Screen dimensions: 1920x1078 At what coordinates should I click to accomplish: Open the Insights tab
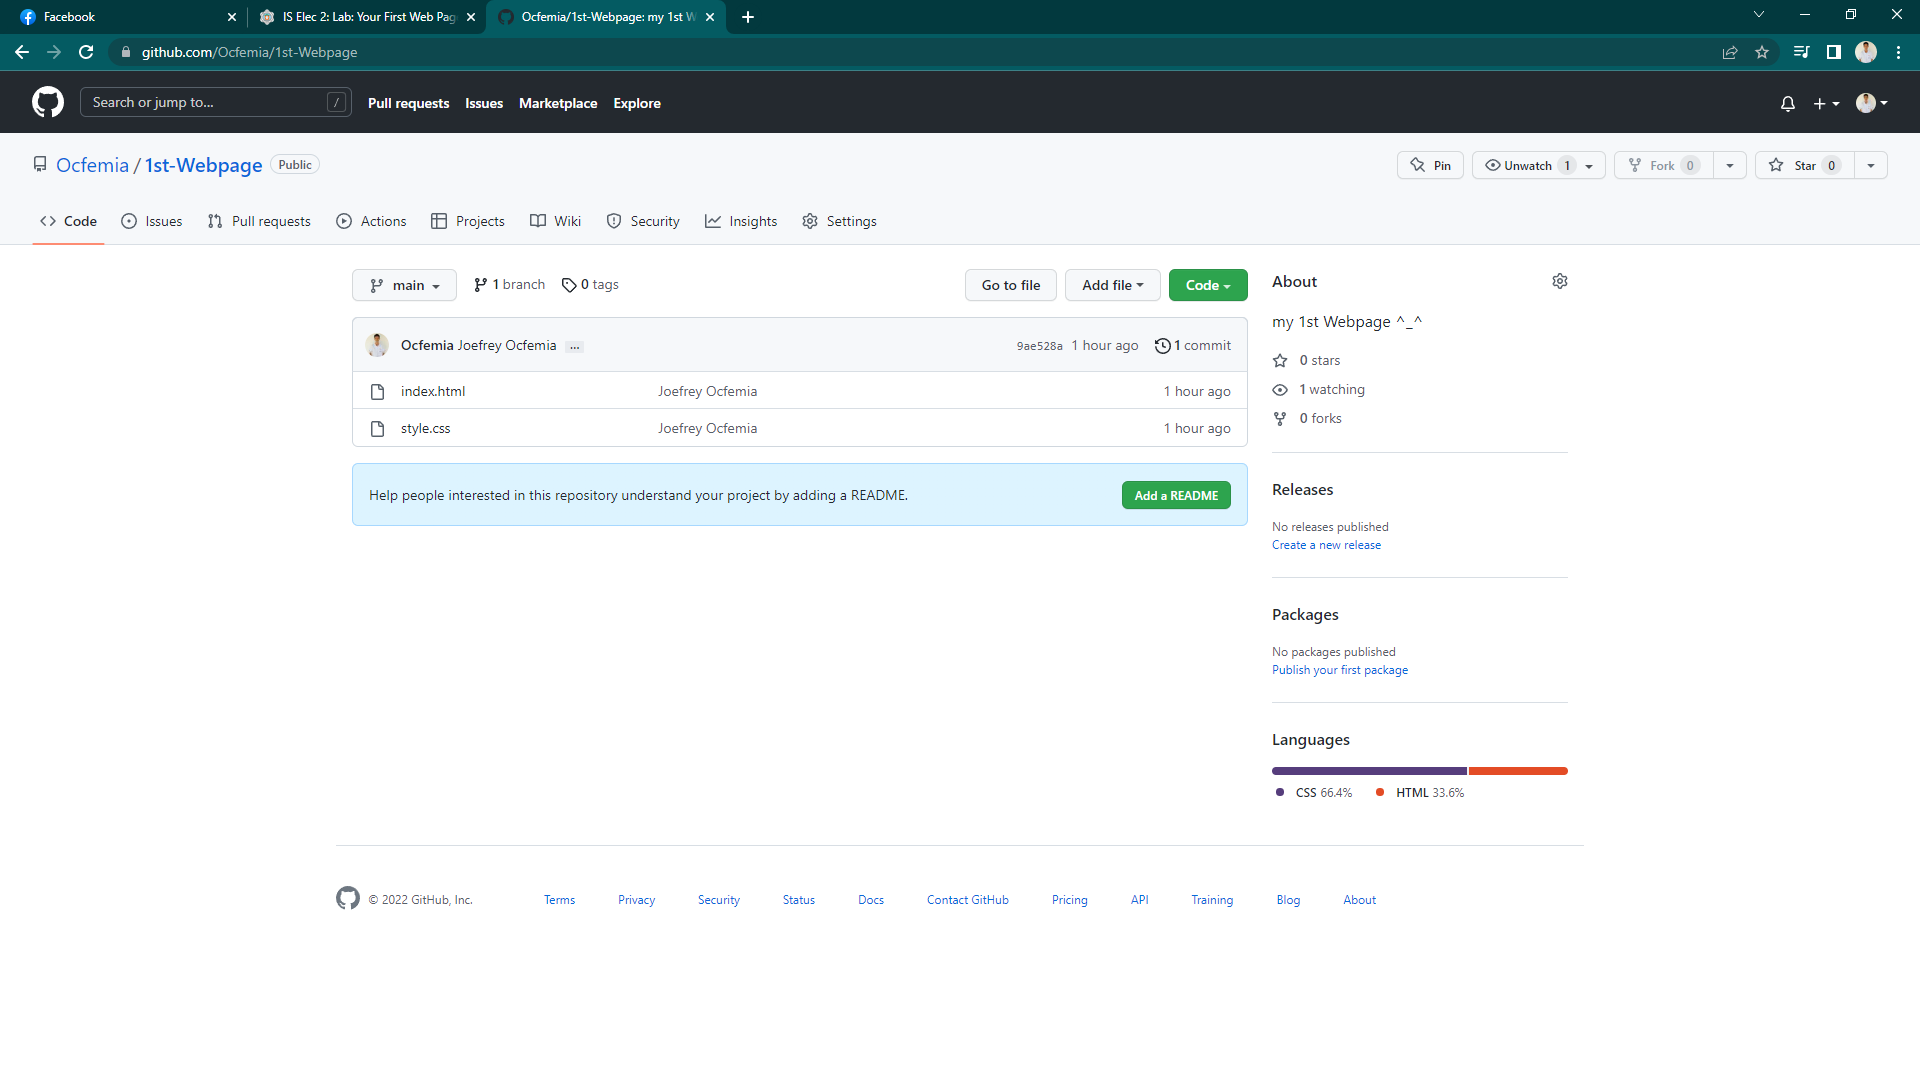tap(741, 221)
